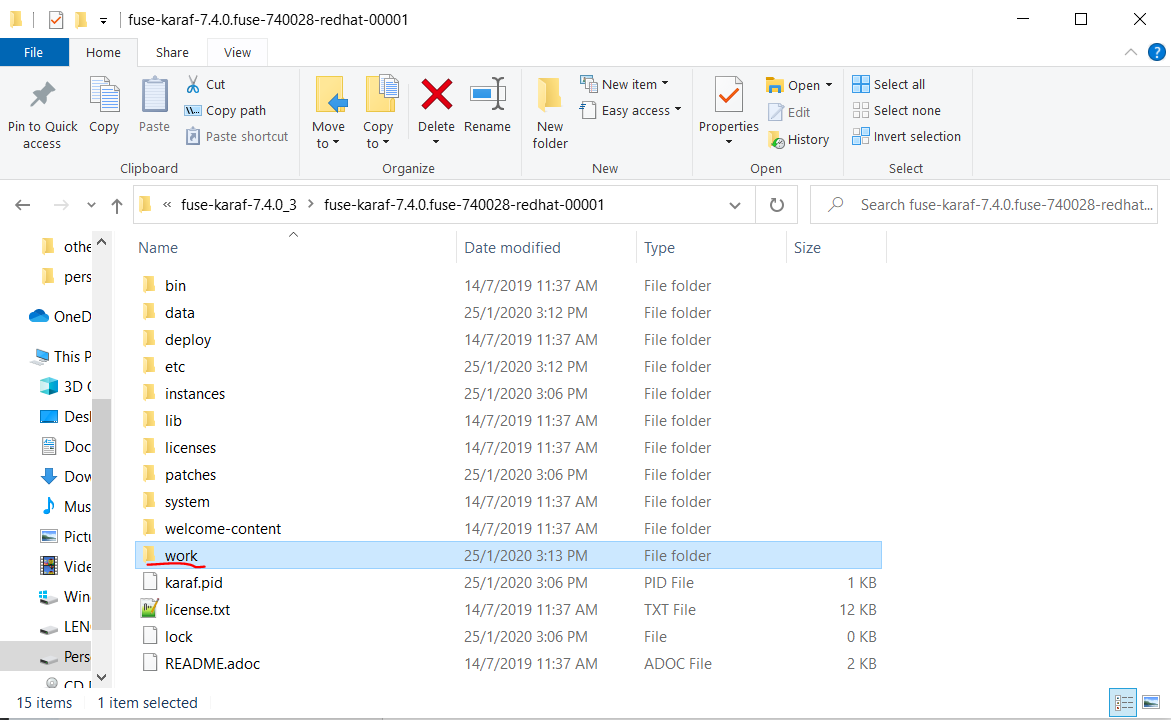
Task: Select the 3D Objects item in sidebar
Action: point(66,386)
